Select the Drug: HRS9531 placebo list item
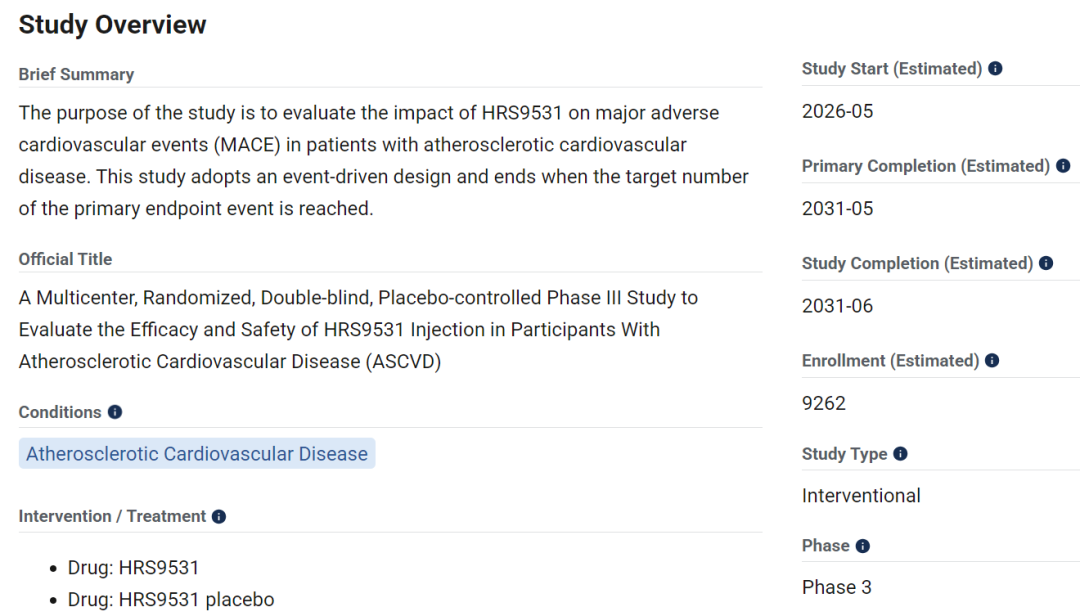The image size is (1080, 616). tap(170, 600)
